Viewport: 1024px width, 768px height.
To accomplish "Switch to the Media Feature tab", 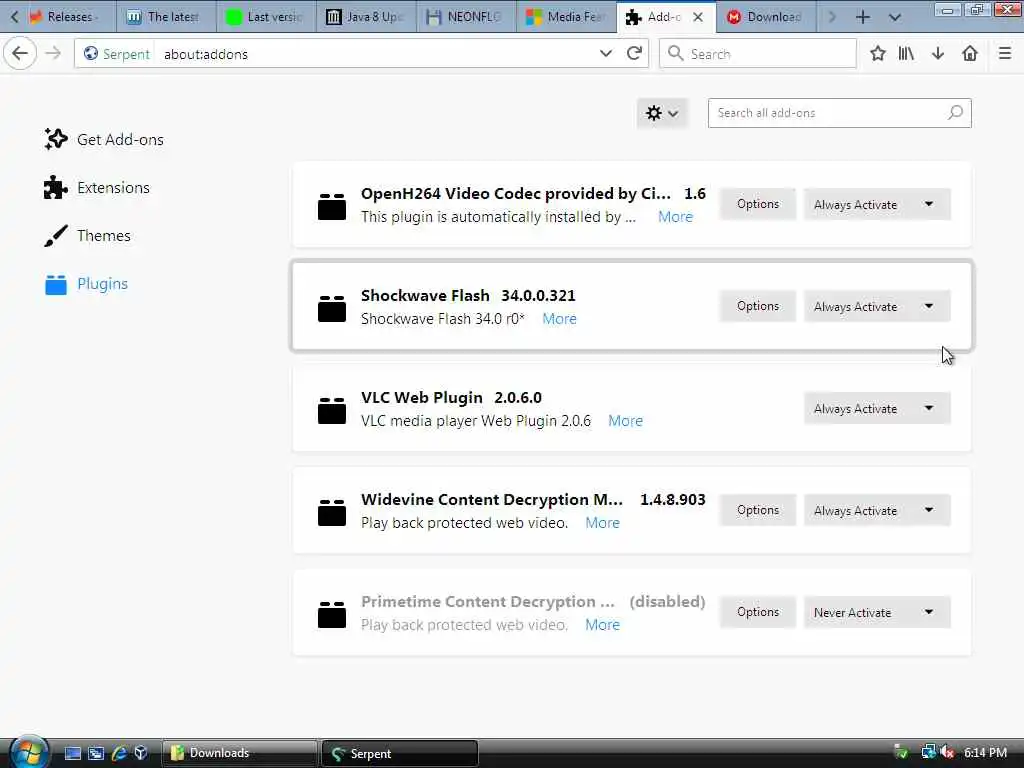I will pyautogui.click(x=567, y=17).
